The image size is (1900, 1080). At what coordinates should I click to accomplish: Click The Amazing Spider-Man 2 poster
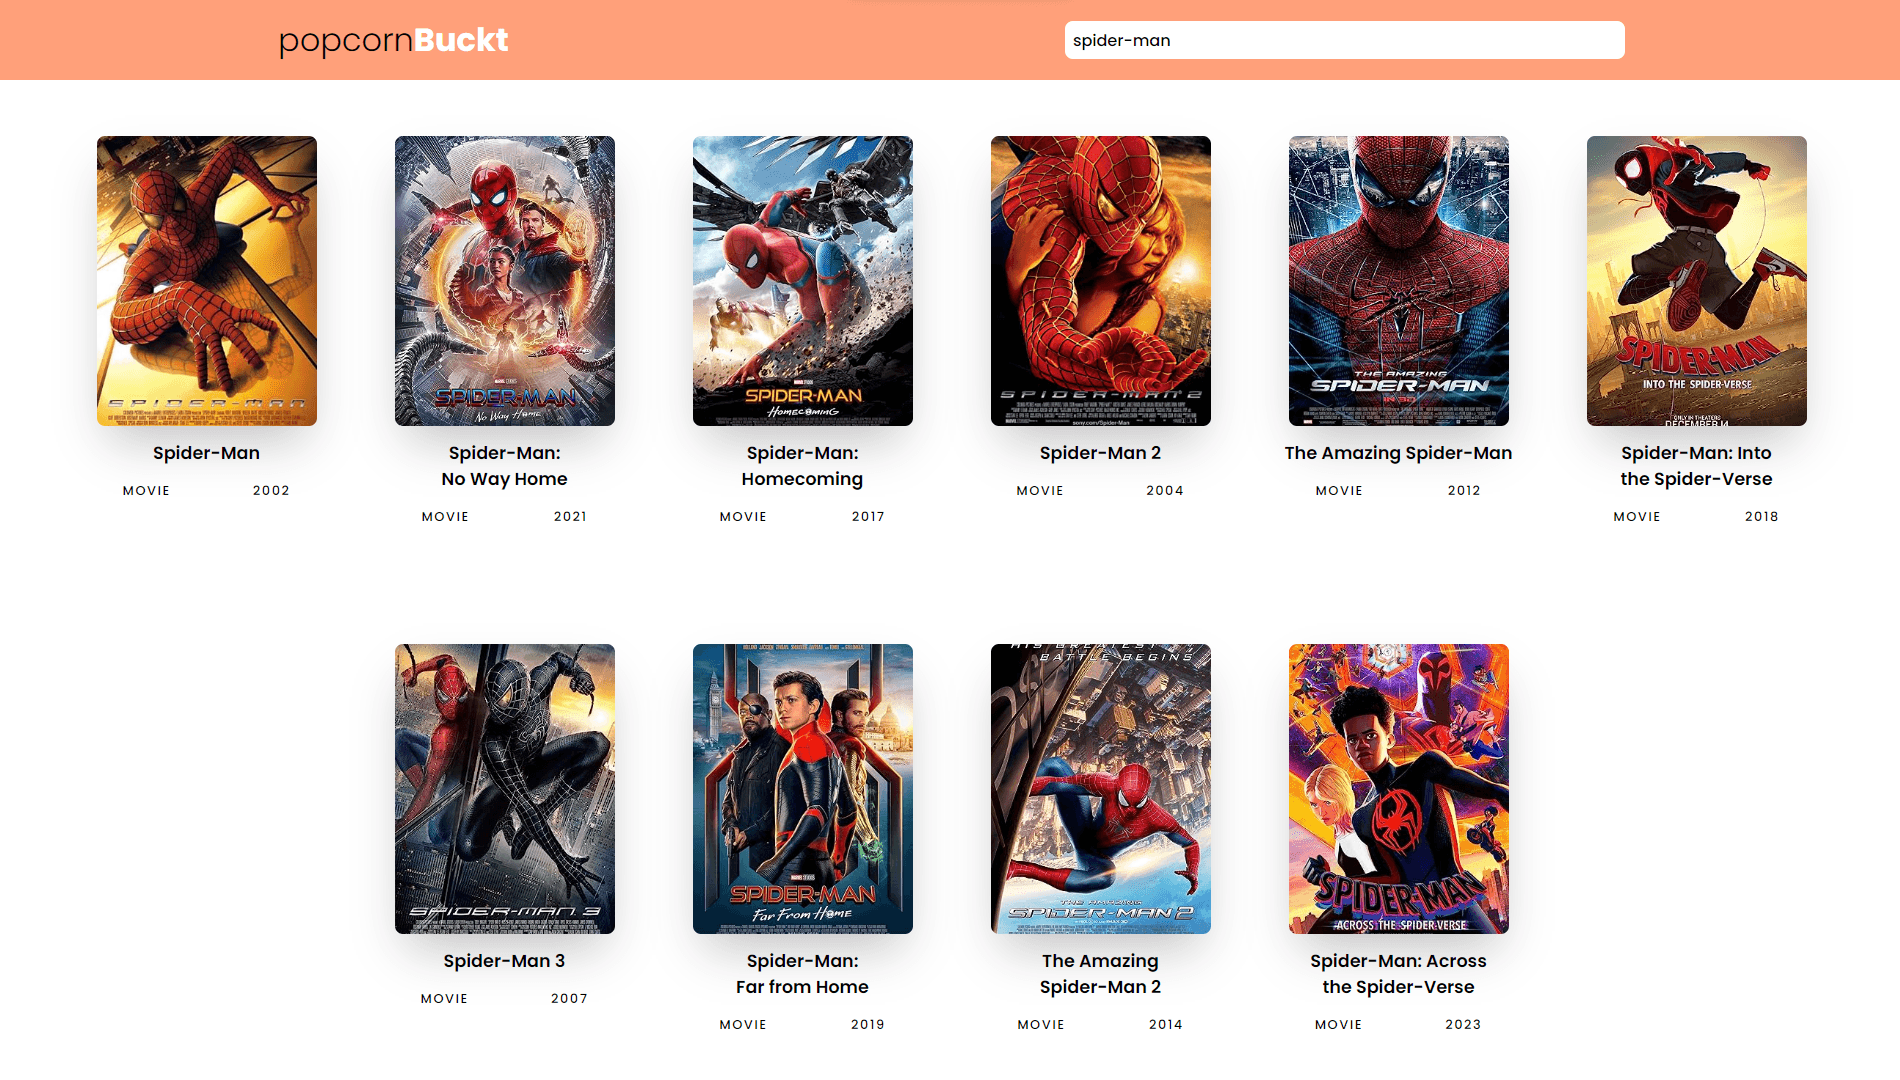click(x=1101, y=789)
